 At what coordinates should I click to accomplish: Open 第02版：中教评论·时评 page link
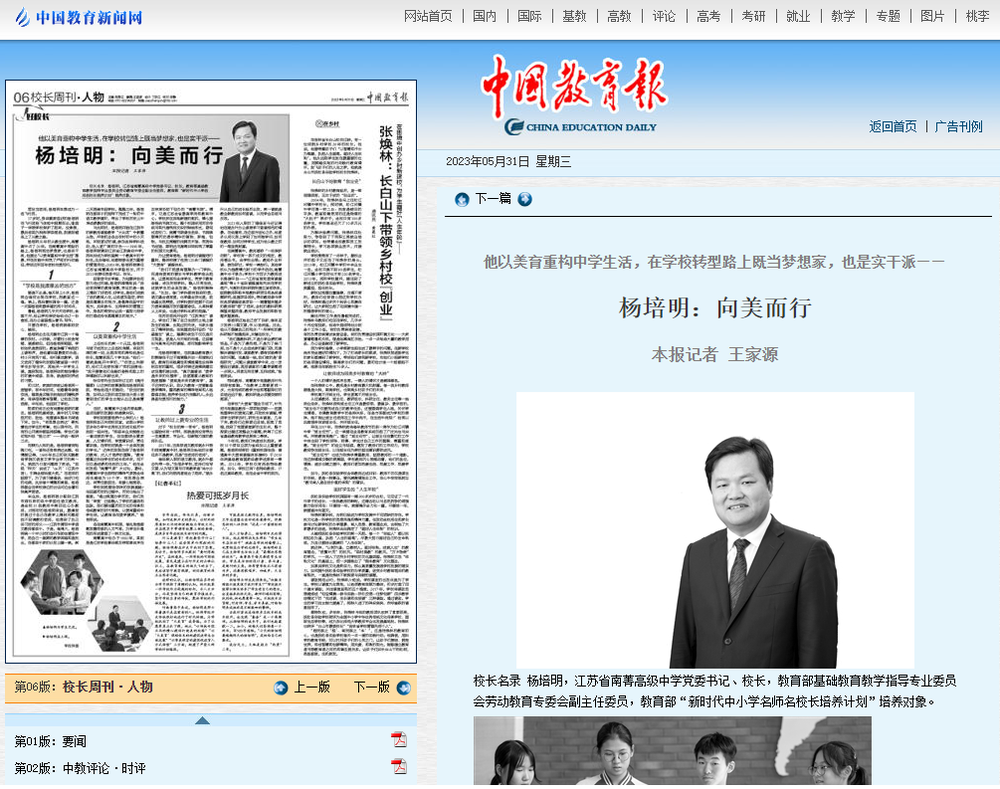80,768
